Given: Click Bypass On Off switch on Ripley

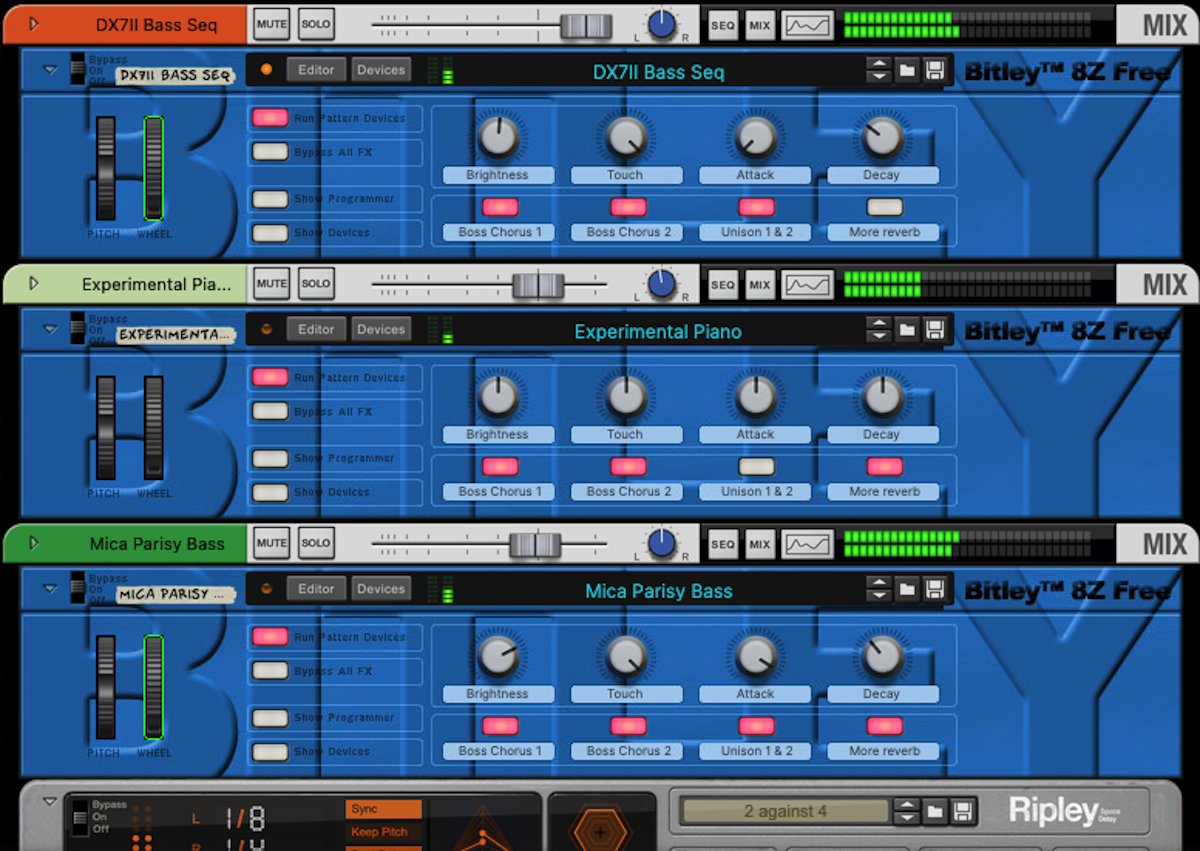Looking at the screenshot, I should coord(80,818).
